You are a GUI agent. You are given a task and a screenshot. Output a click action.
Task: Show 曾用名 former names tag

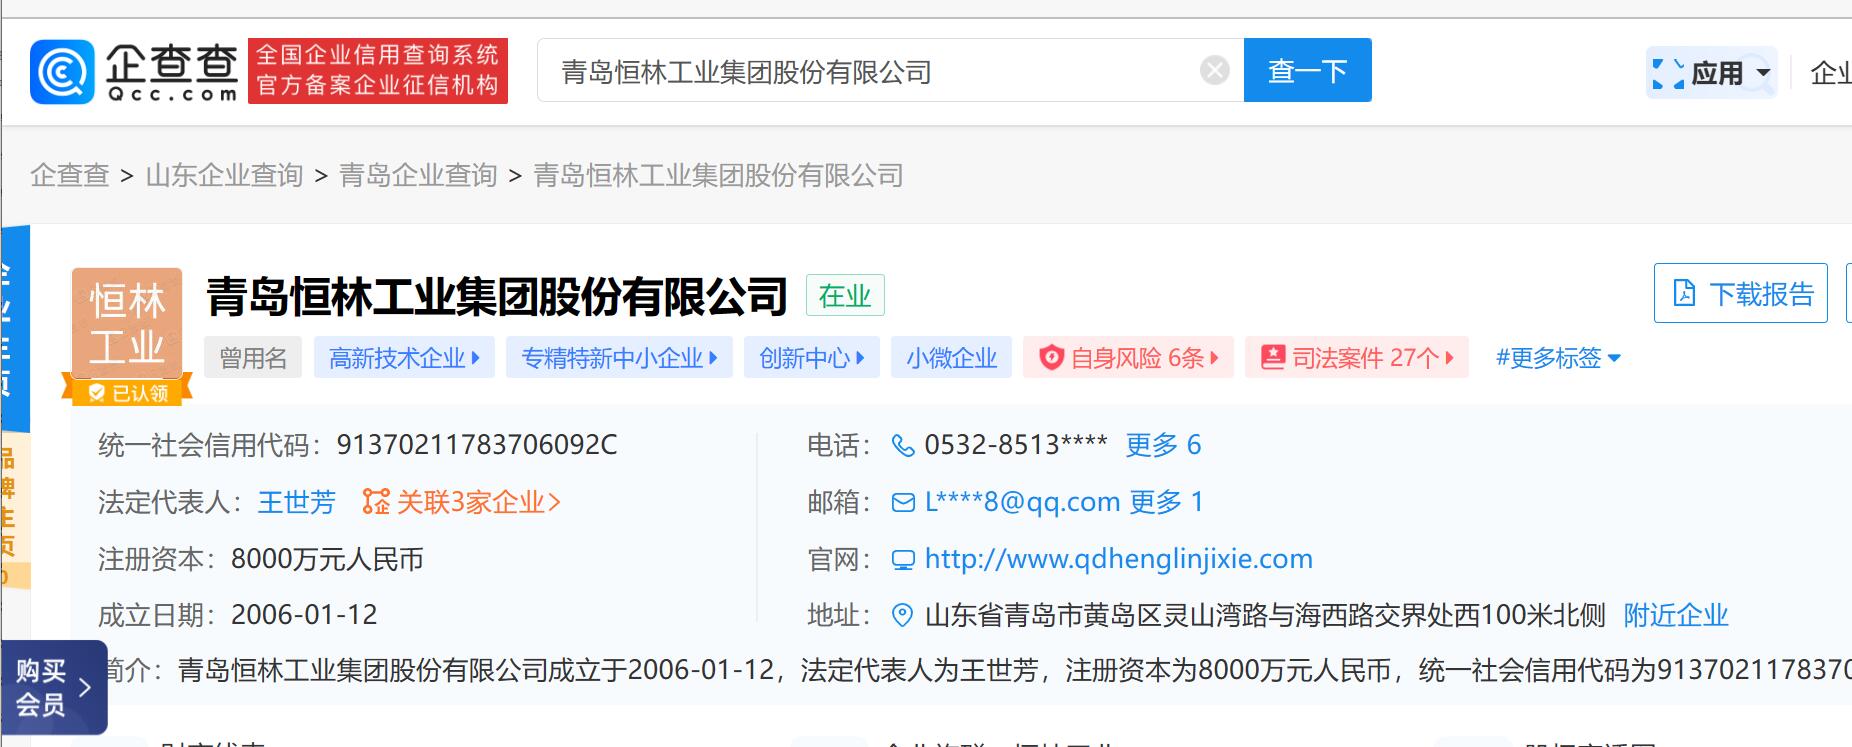coord(253,358)
